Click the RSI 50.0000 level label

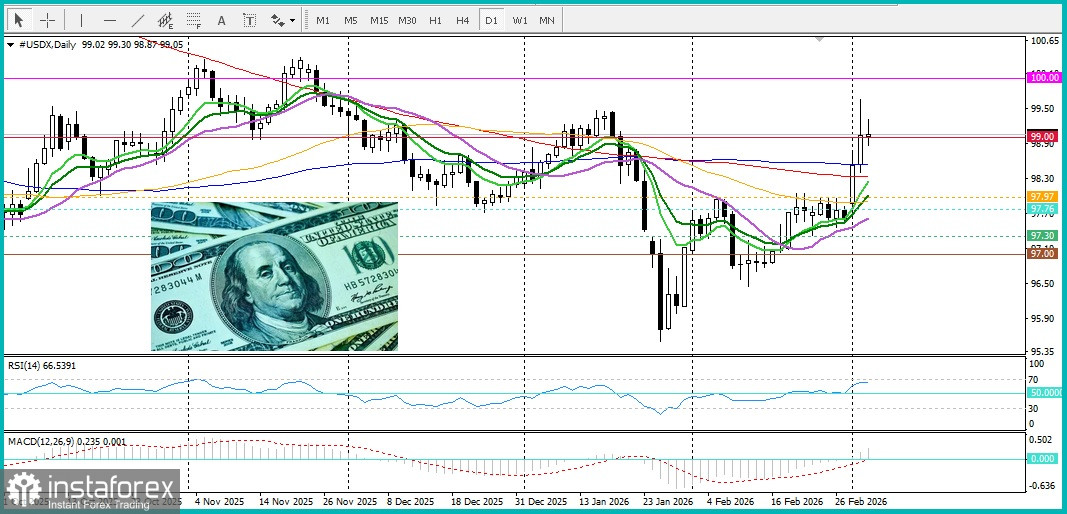[x=1045, y=393]
